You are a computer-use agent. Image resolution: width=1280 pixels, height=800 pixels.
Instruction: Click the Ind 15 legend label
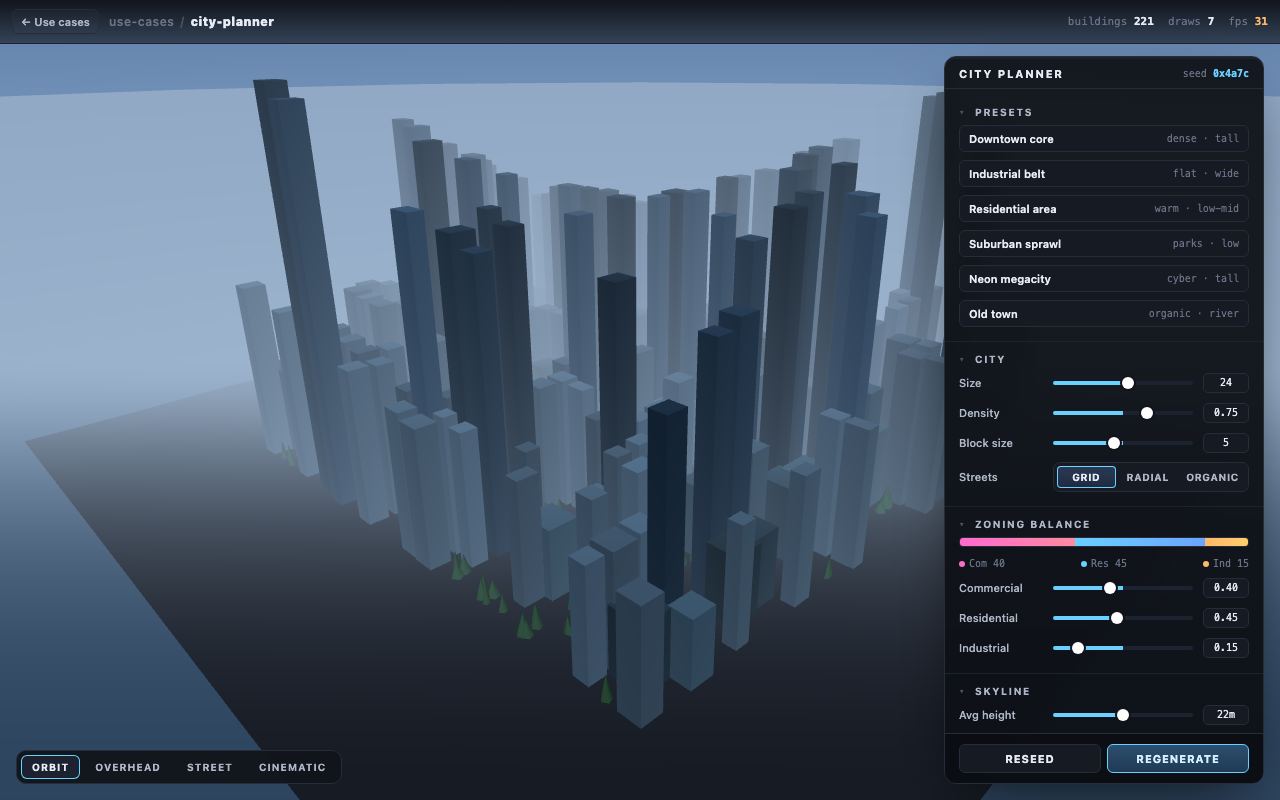(x=1226, y=563)
